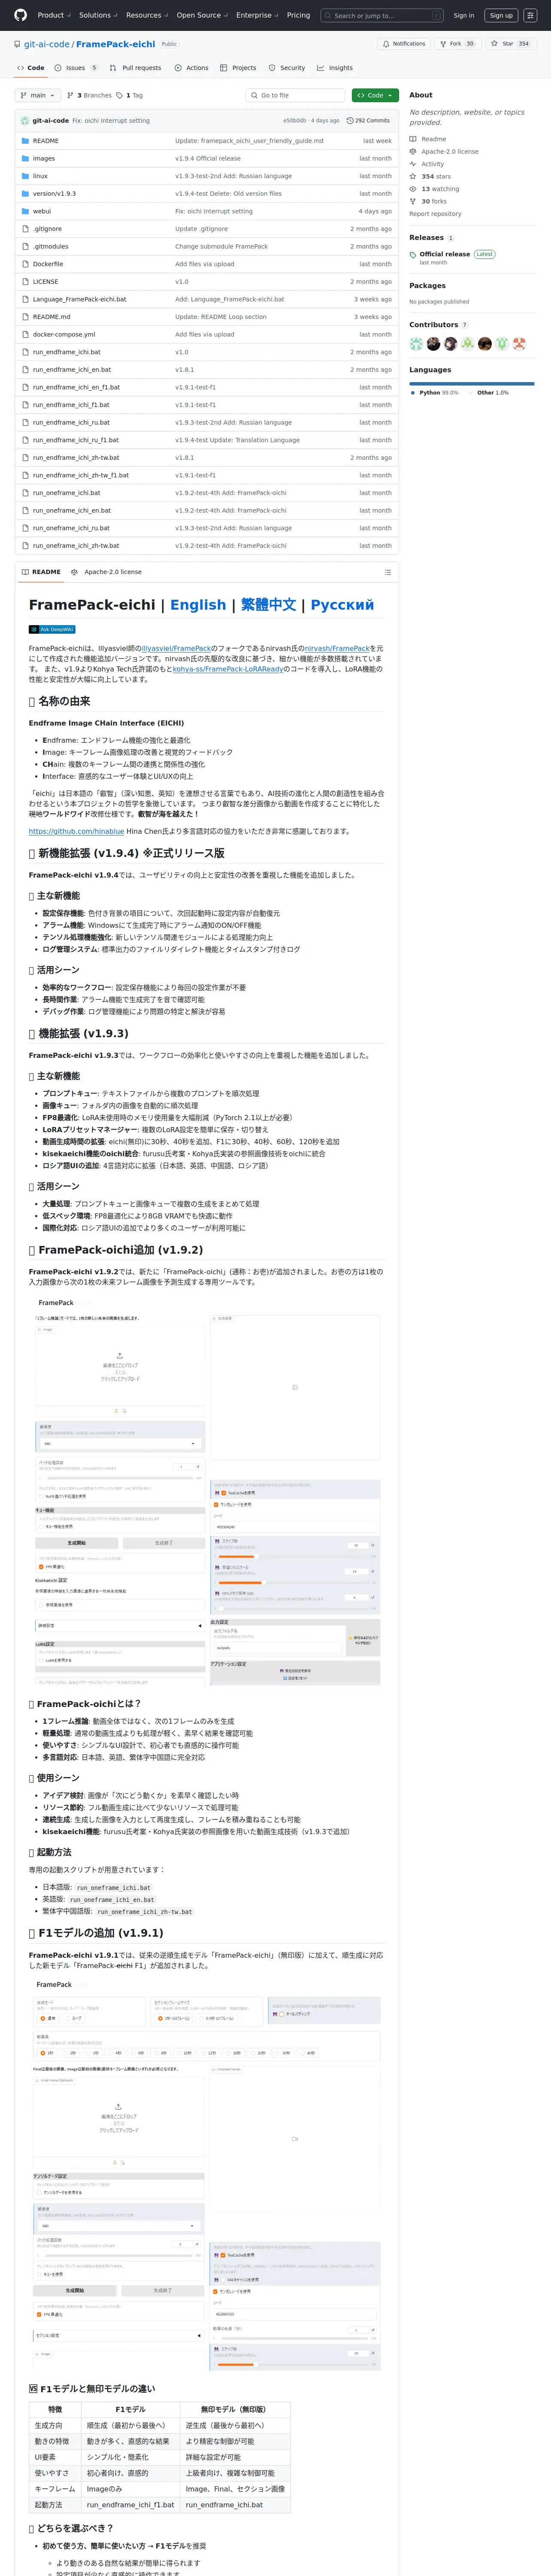Open the .gitignore file
Screen dimensions: 551x2576
click(x=47, y=229)
